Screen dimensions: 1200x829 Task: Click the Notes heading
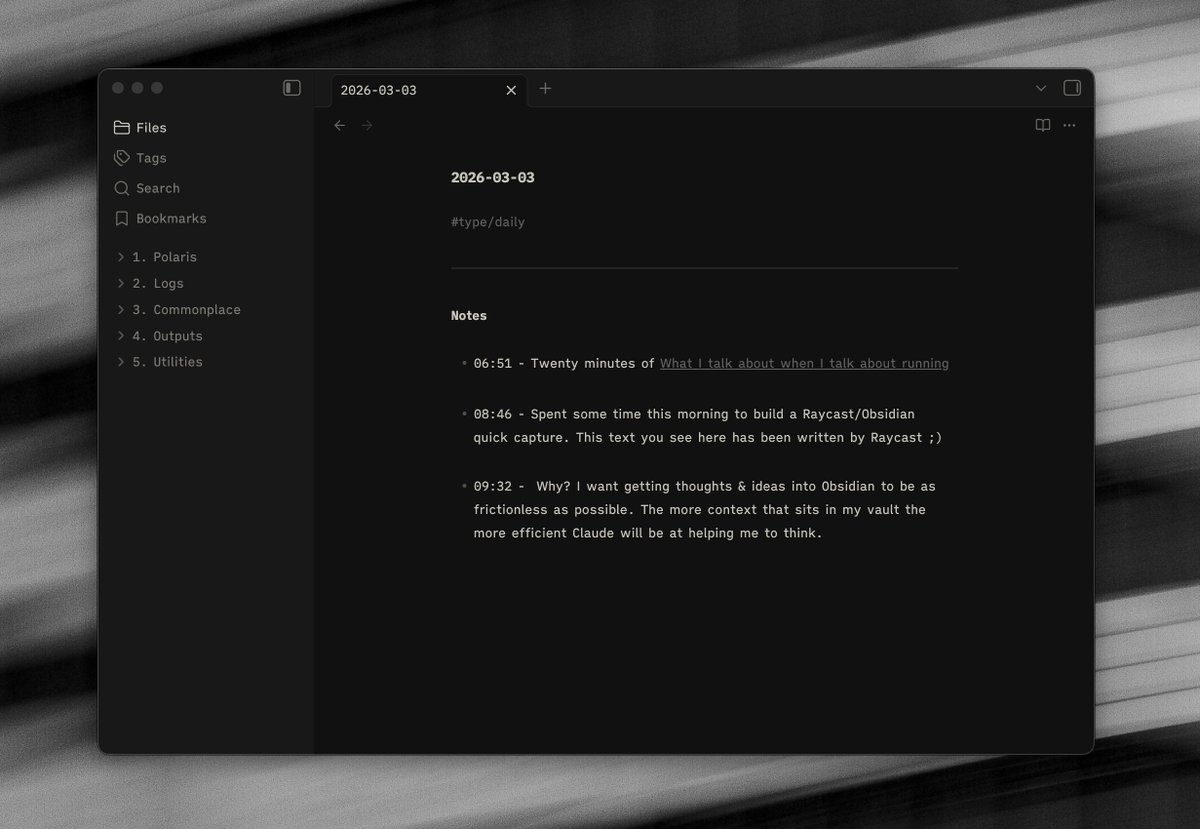point(469,315)
